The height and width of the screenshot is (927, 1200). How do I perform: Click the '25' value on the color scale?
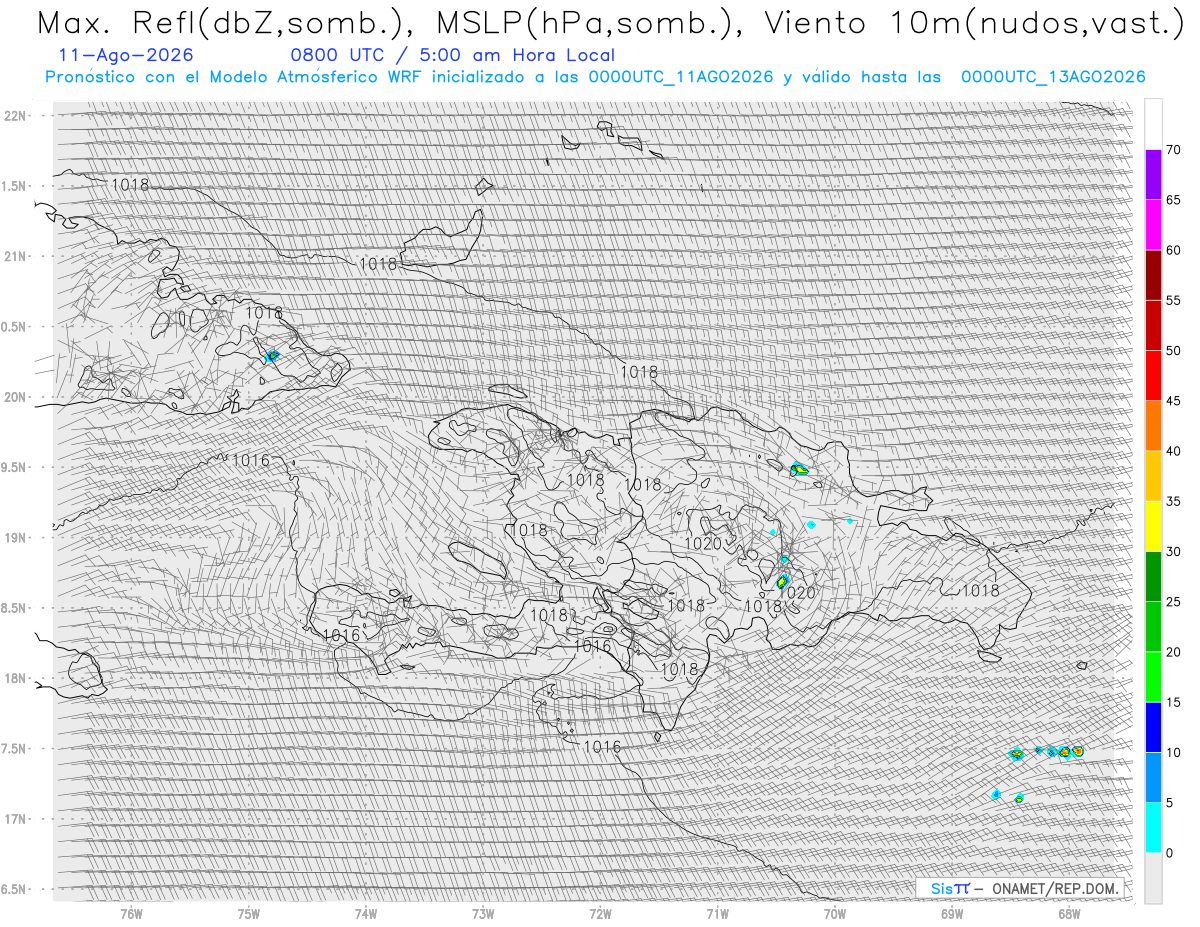1173,601
